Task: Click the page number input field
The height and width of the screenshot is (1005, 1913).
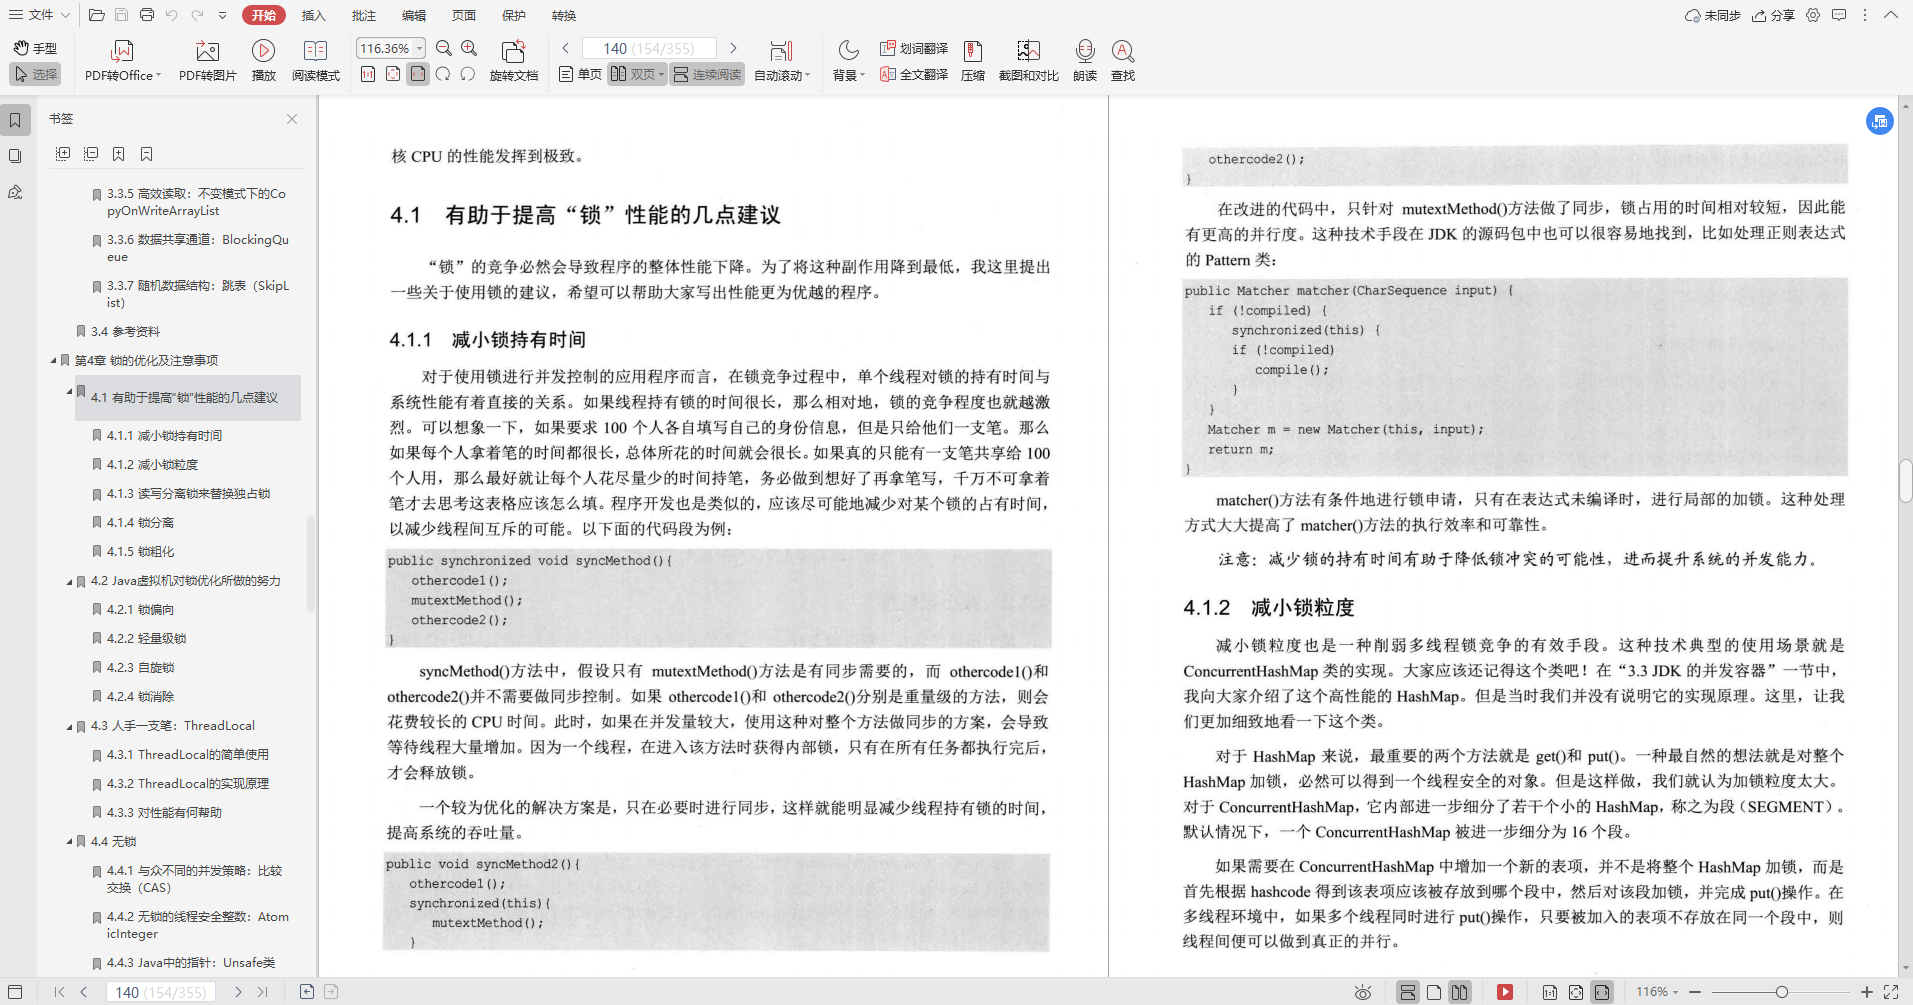Action: 648,47
